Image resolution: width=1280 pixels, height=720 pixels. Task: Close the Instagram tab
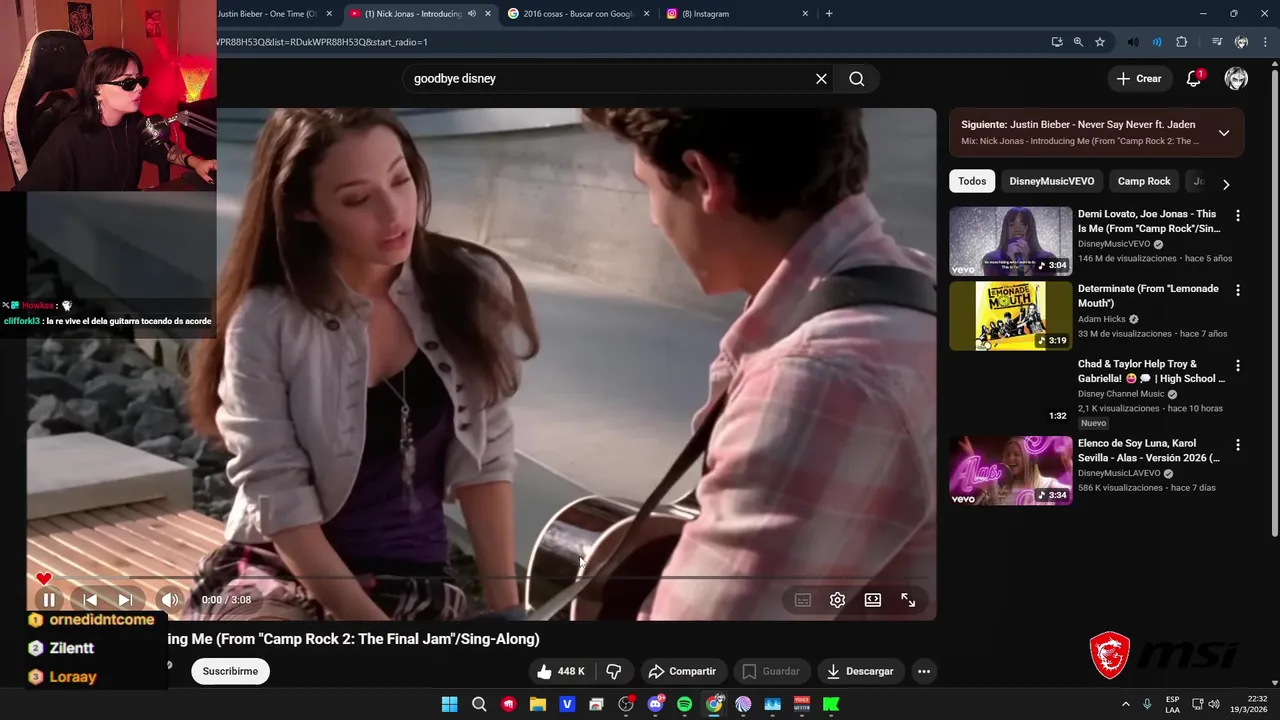pos(805,14)
